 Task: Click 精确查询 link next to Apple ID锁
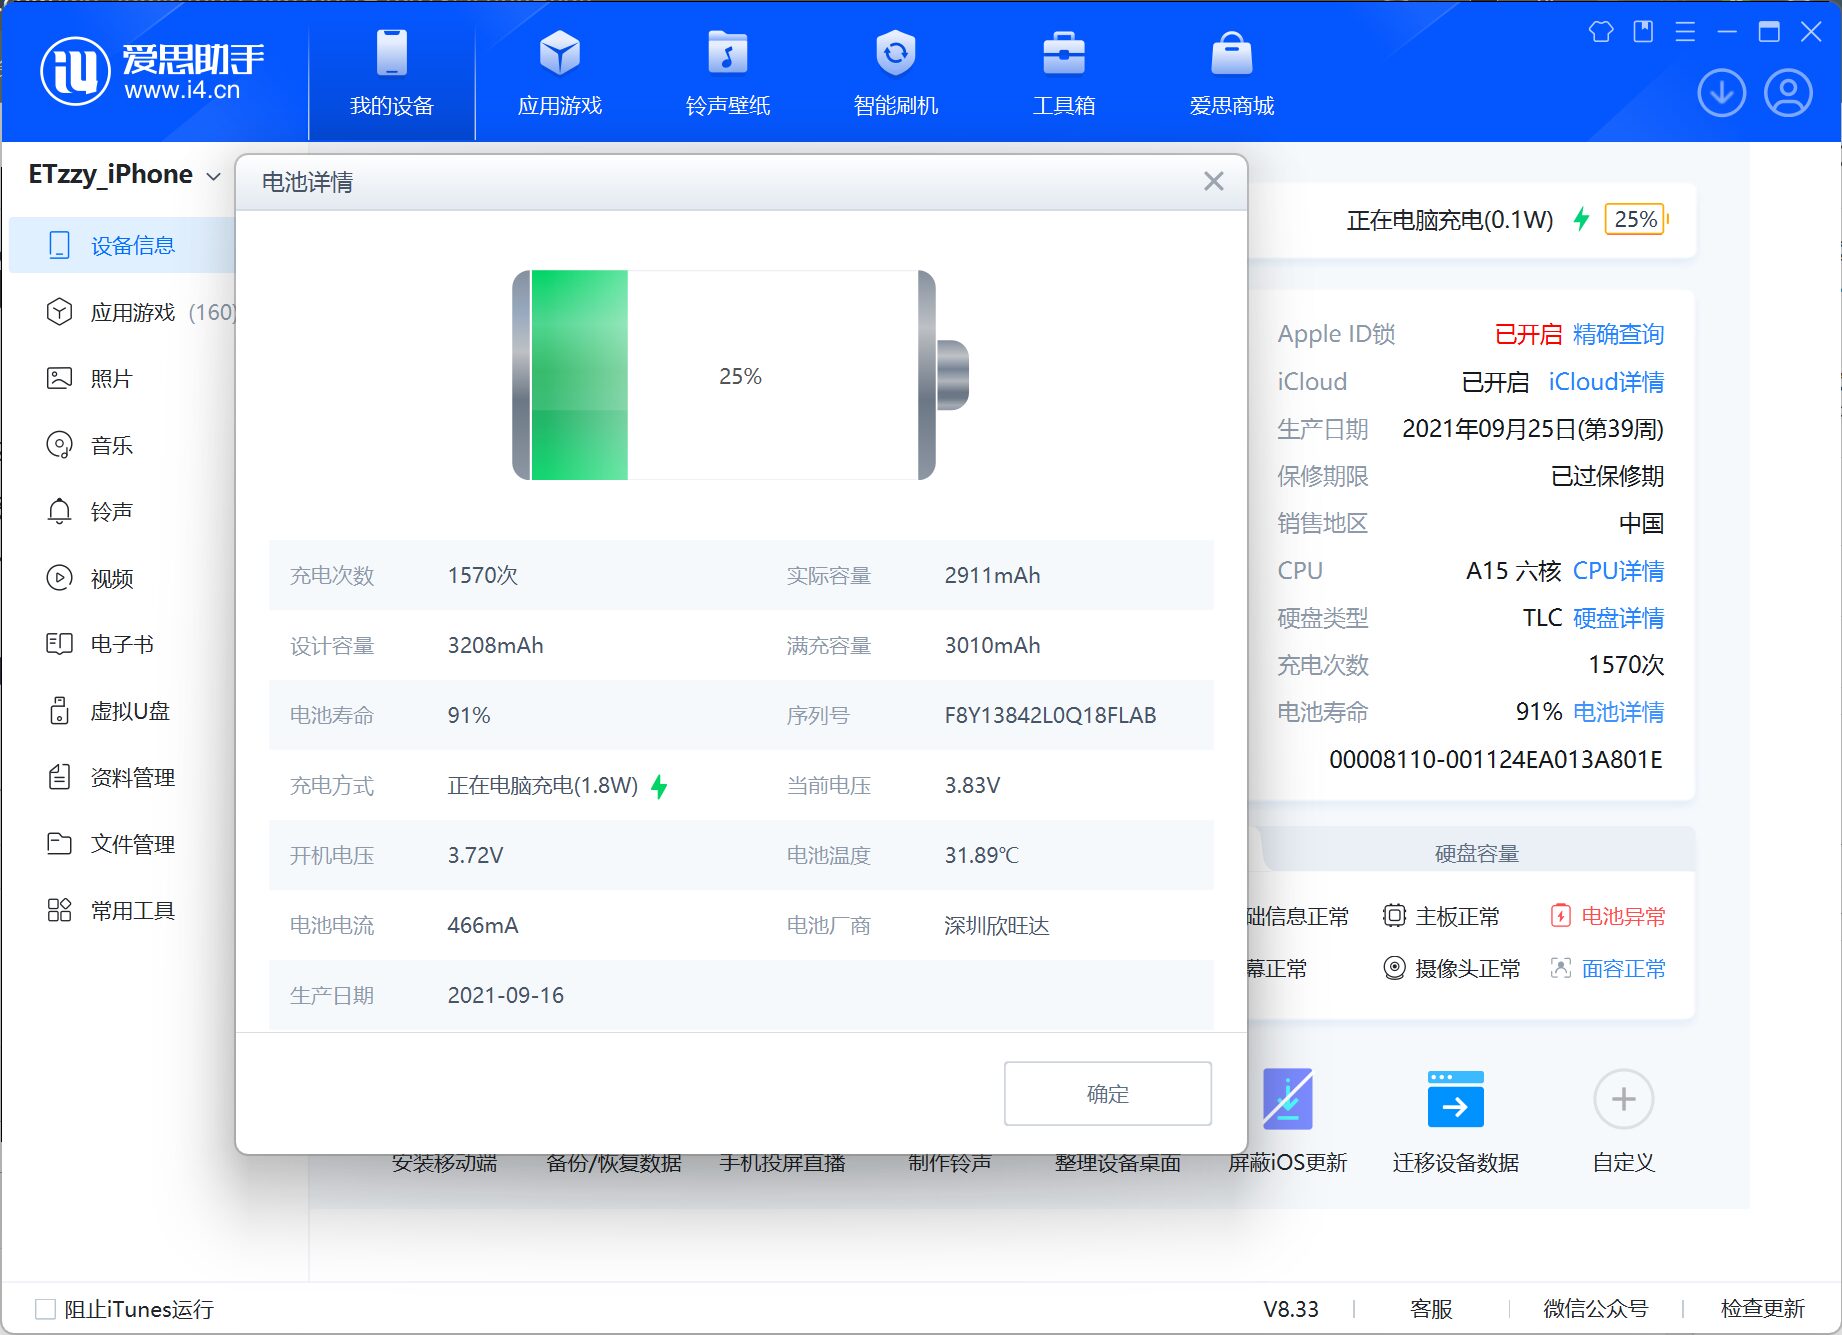pyautogui.click(x=1618, y=334)
